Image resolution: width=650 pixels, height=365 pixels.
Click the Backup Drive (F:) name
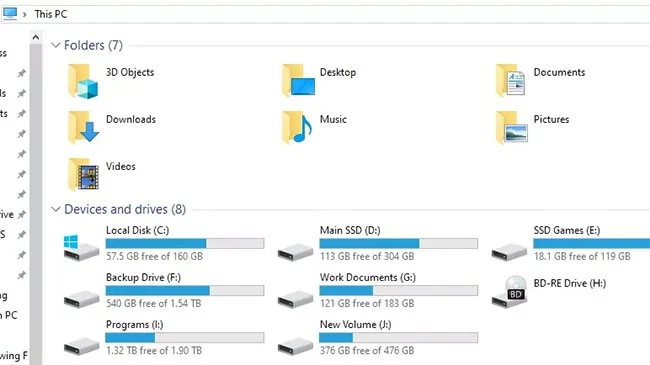143,277
